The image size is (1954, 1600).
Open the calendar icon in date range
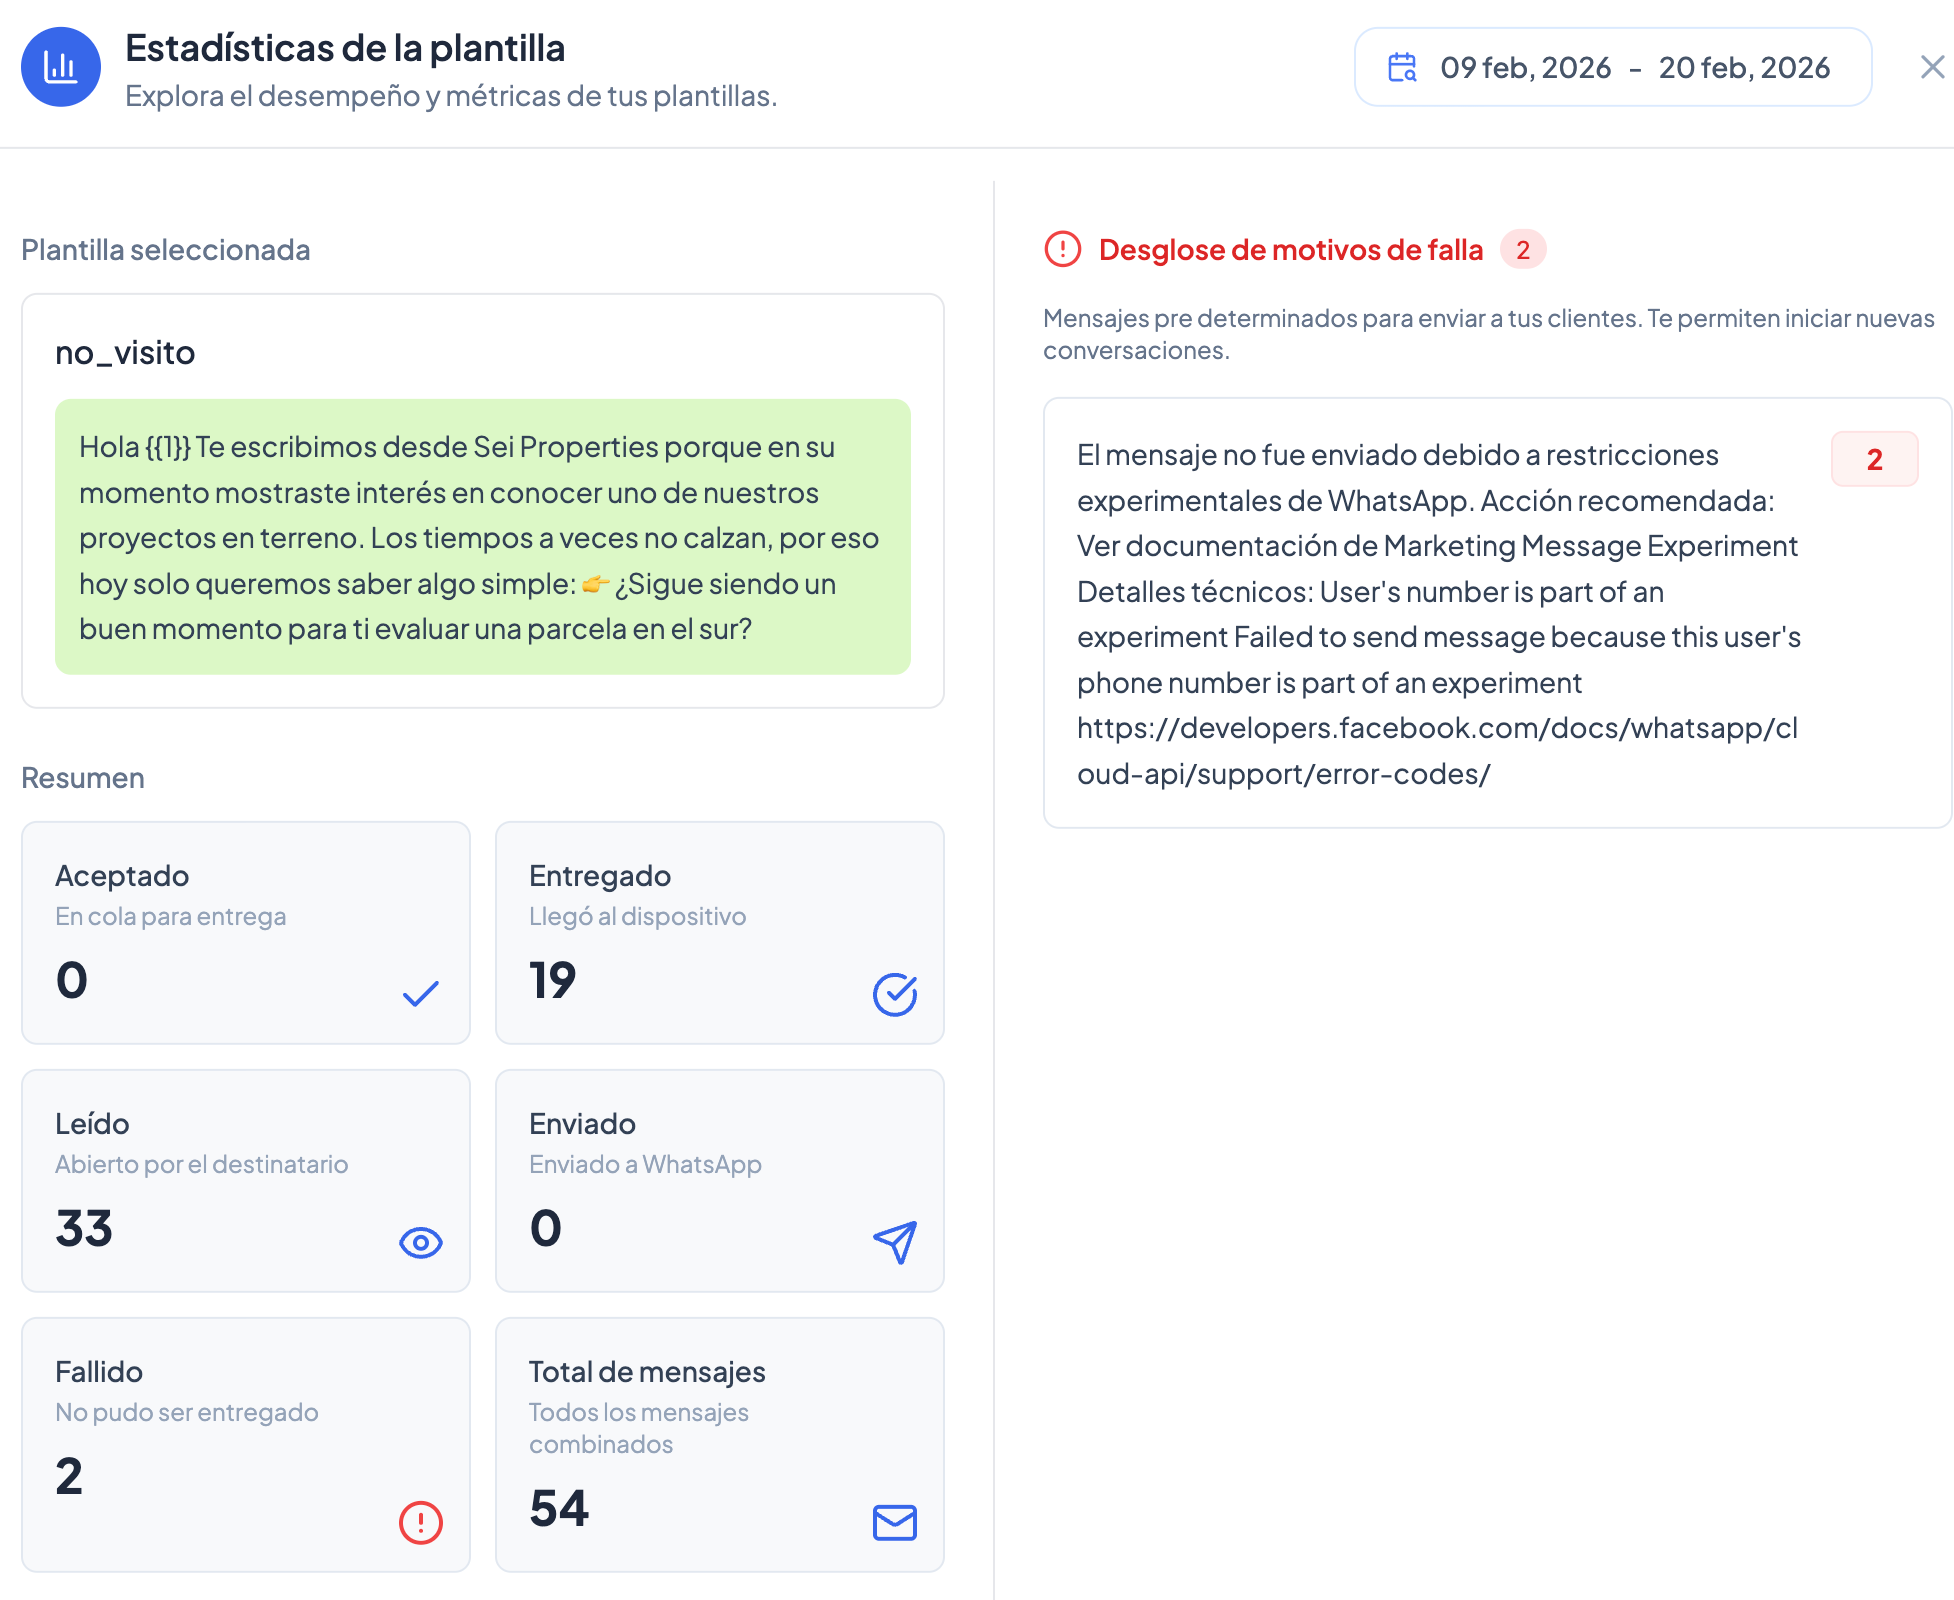[1402, 67]
